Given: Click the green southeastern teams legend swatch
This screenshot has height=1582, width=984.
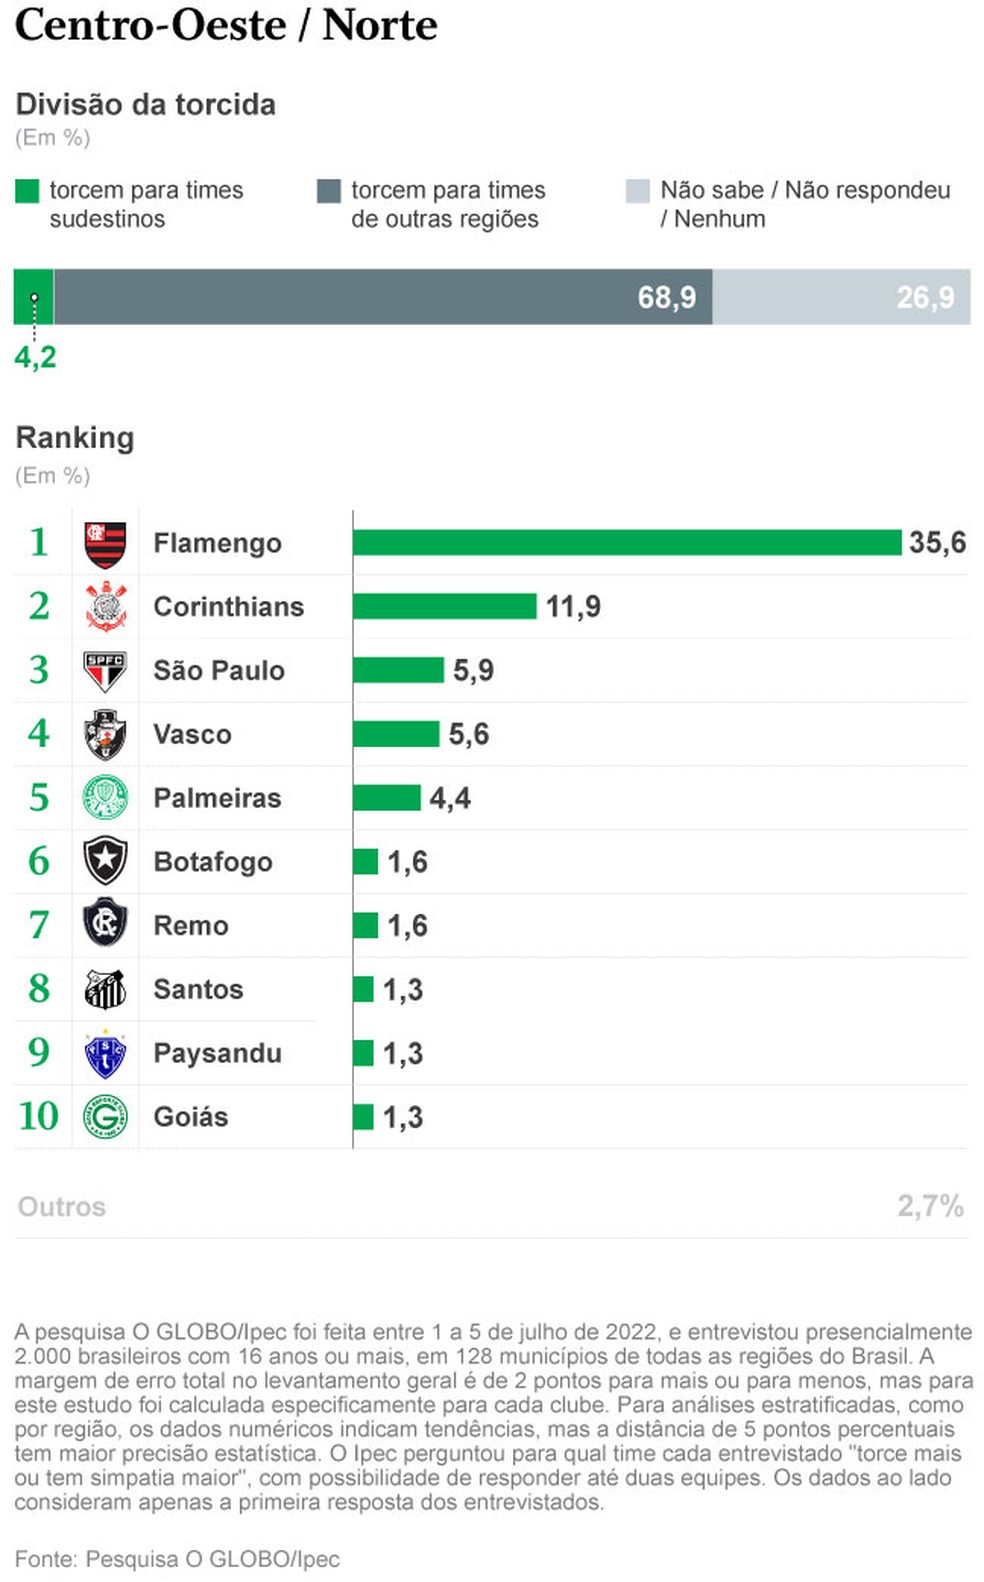Looking at the screenshot, I should pos(27,191).
